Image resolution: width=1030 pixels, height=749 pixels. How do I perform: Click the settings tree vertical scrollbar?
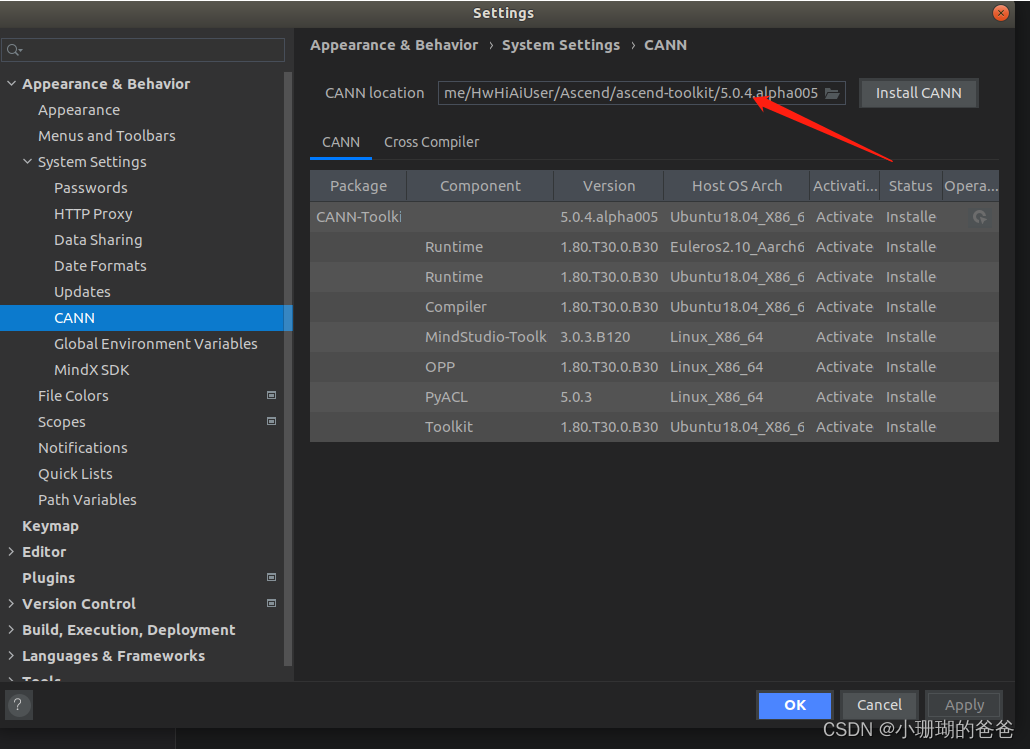(x=288, y=368)
